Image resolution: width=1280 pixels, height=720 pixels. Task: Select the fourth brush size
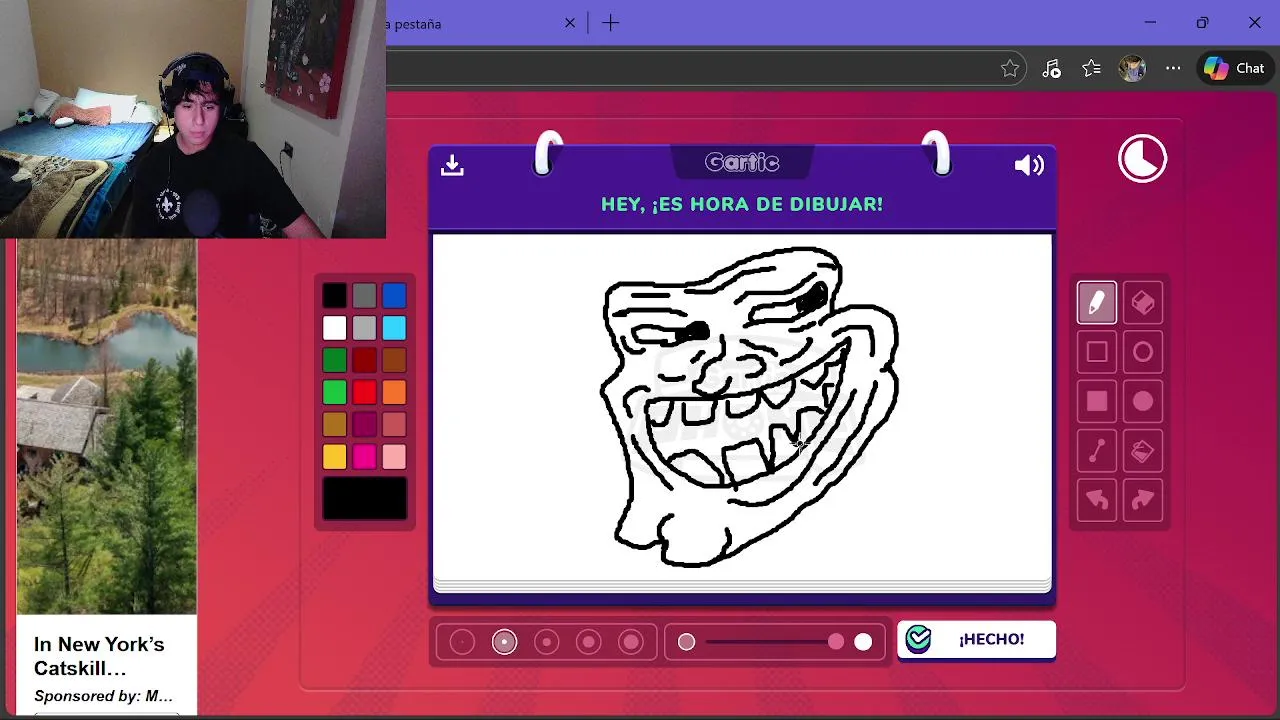click(x=589, y=642)
